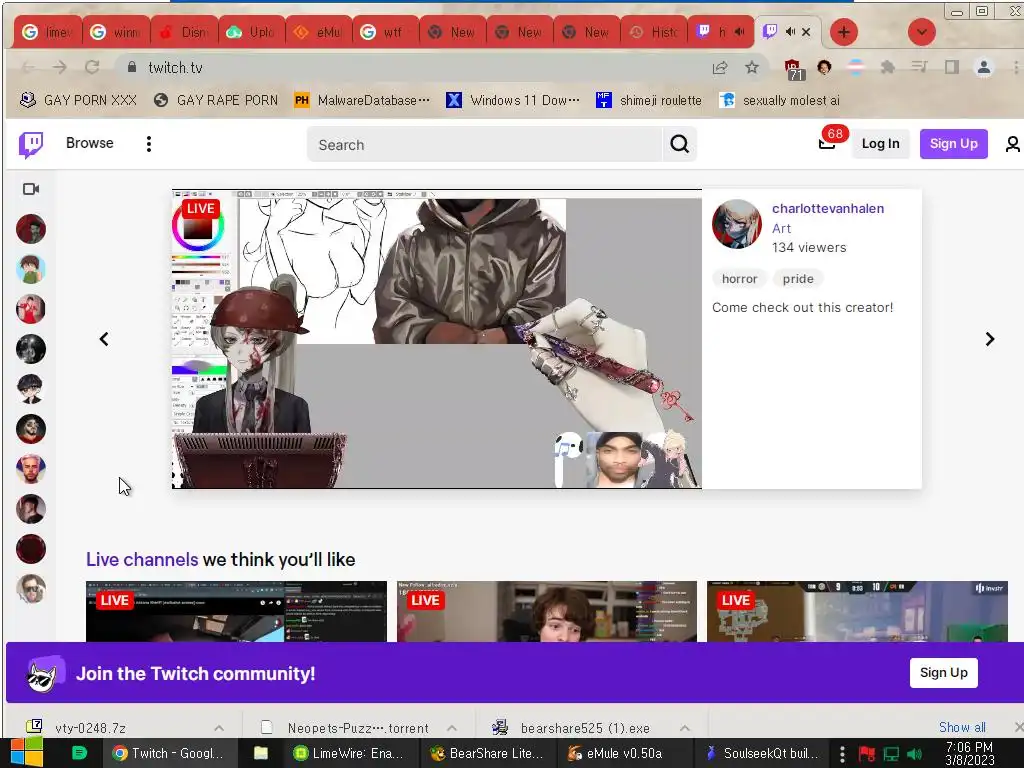Viewport: 1024px width, 768px height.
Task: Open the featured live art stream video
Action: coord(436,339)
